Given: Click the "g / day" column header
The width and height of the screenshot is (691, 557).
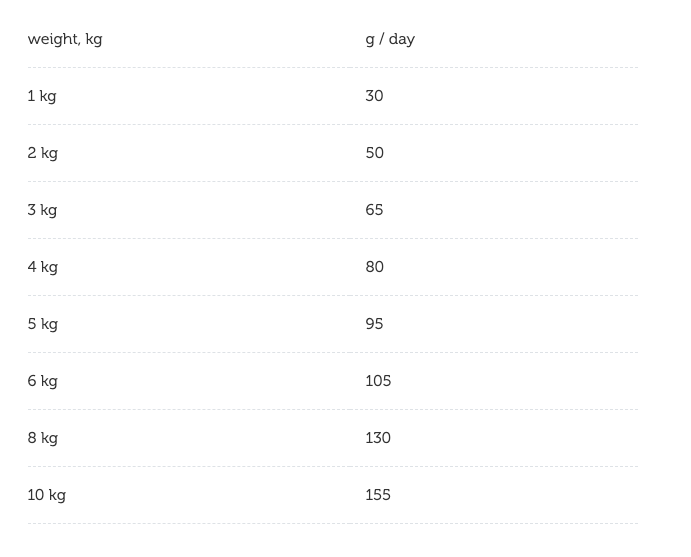Looking at the screenshot, I should pyautogui.click(x=390, y=39).
